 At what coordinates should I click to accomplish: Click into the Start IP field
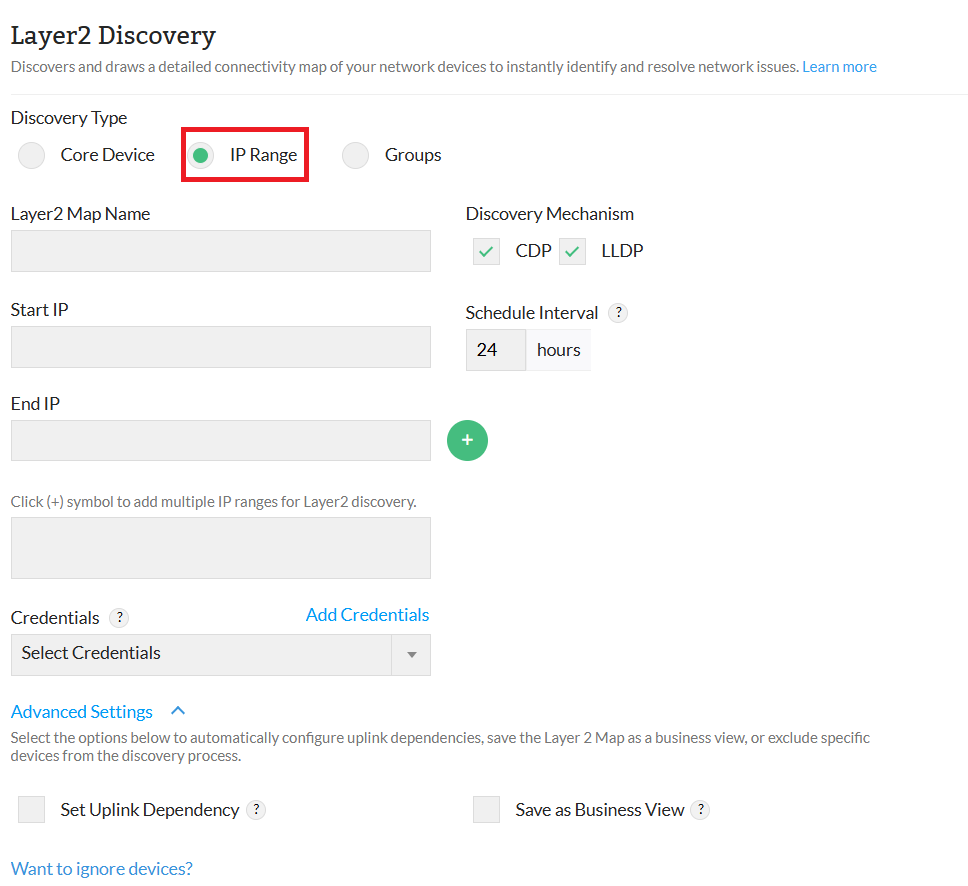(x=220, y=347)
